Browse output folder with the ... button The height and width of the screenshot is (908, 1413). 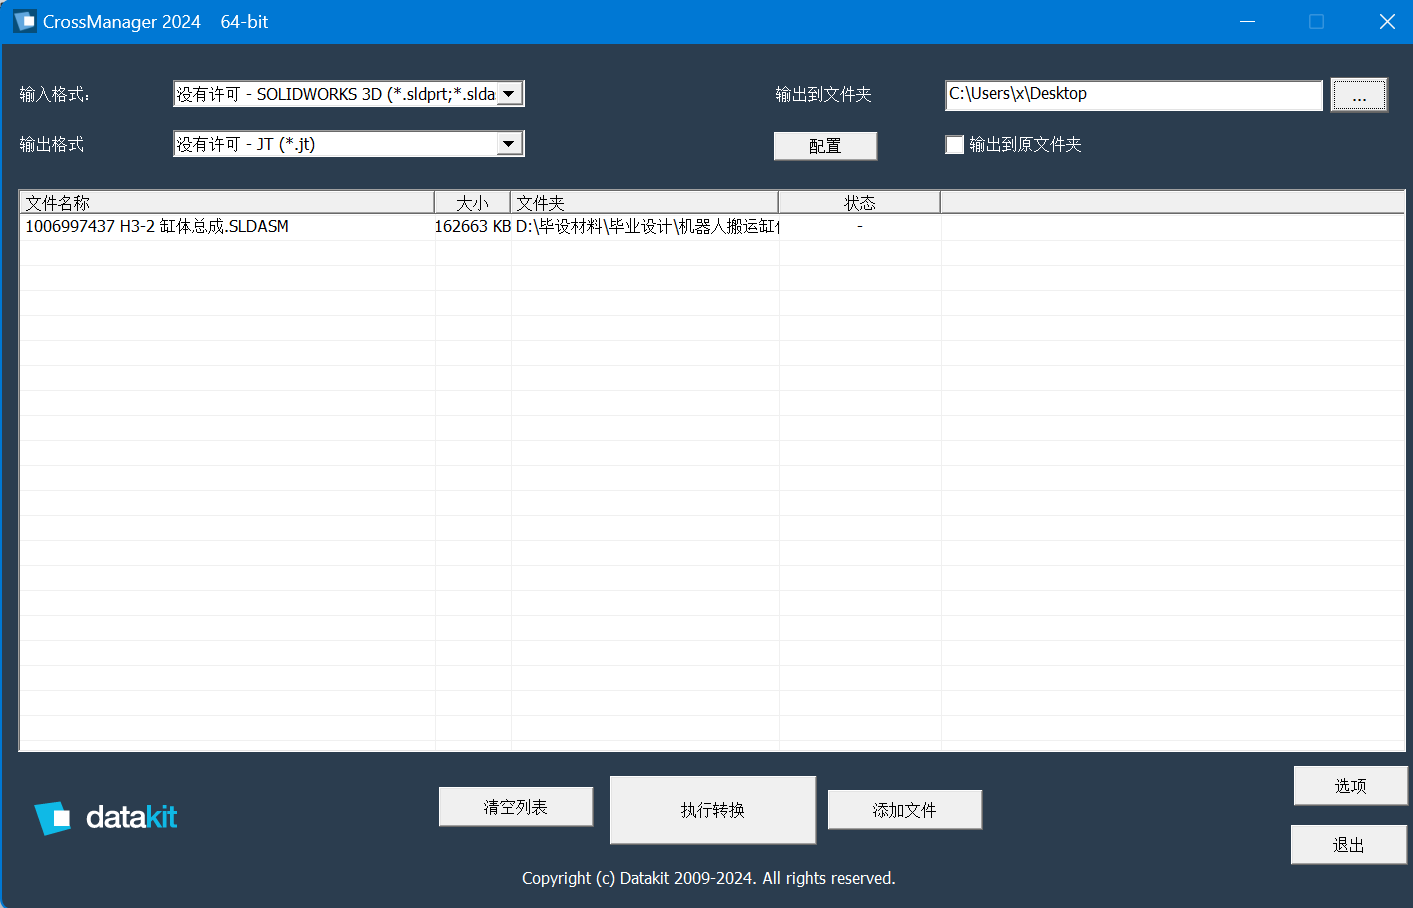point(1359,96)
